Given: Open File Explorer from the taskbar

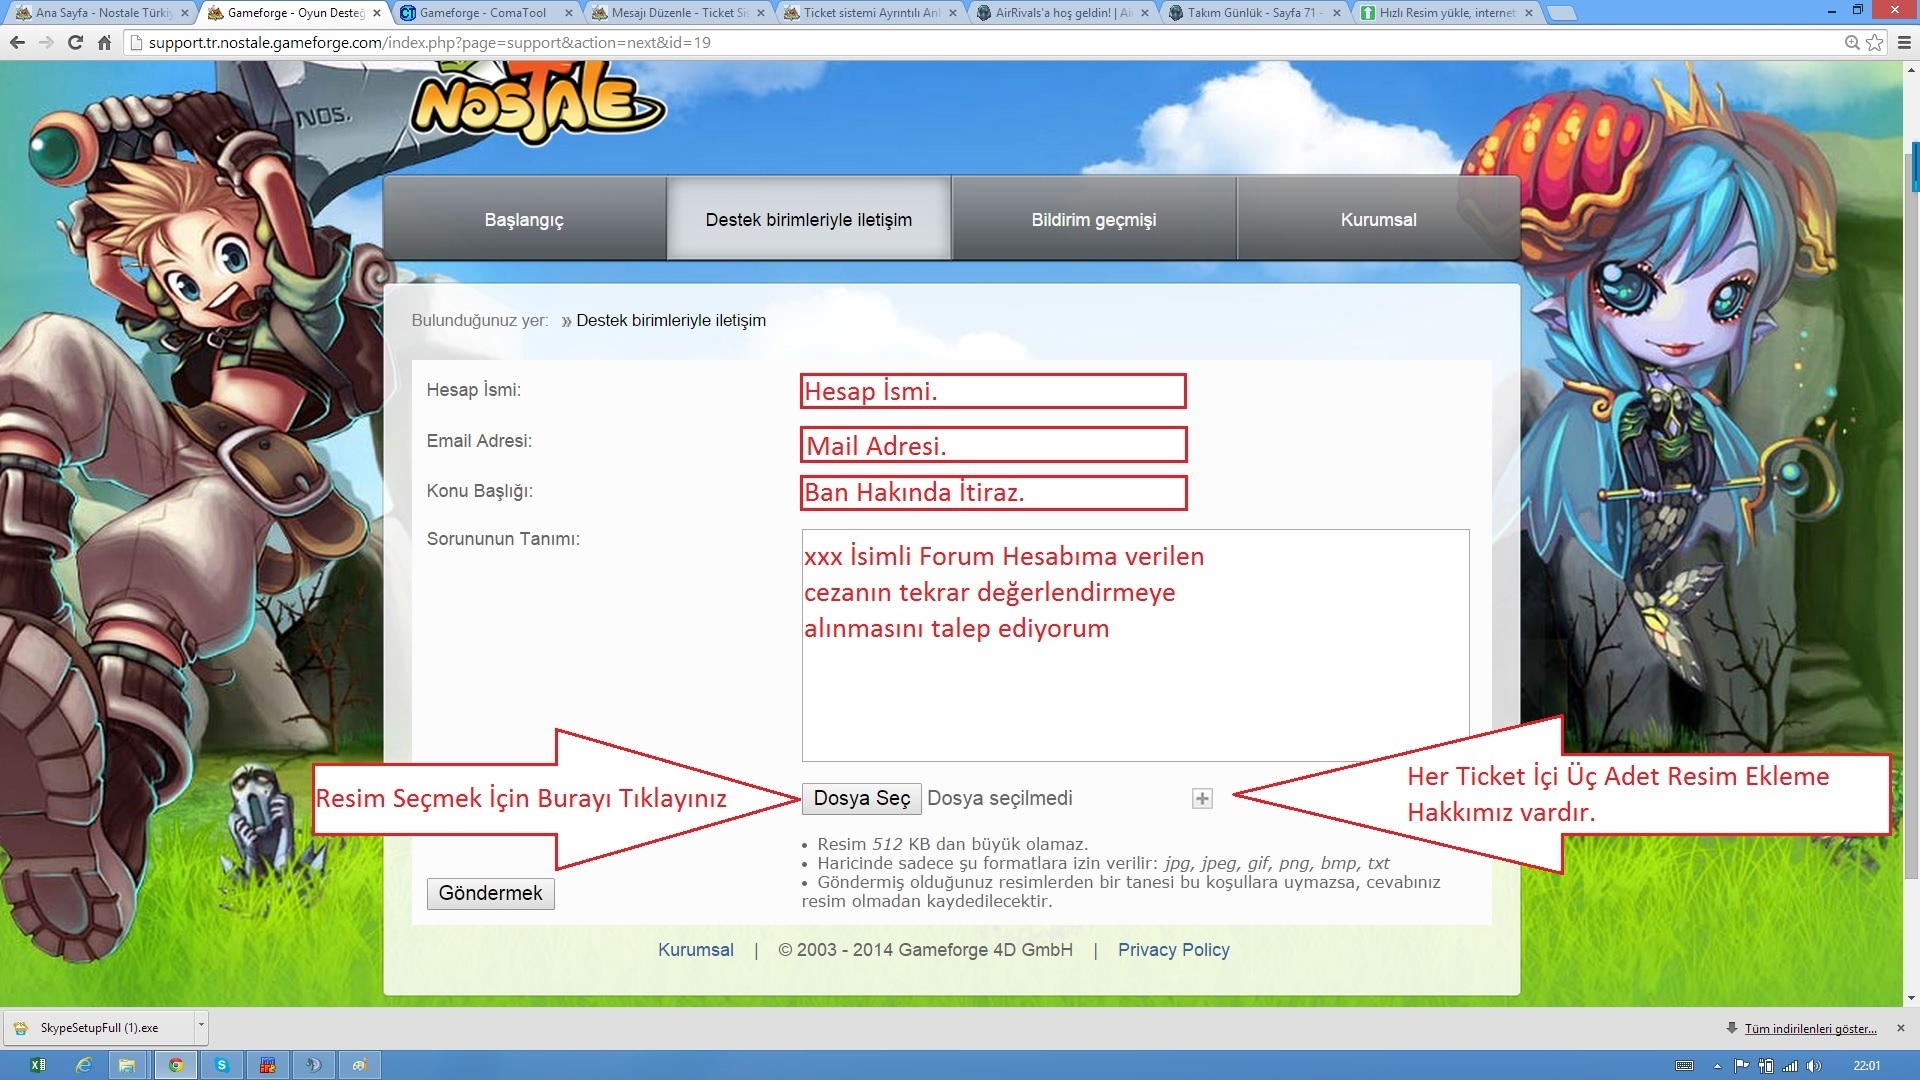Looking at the screenshot, I should [x=127, y=1065].
